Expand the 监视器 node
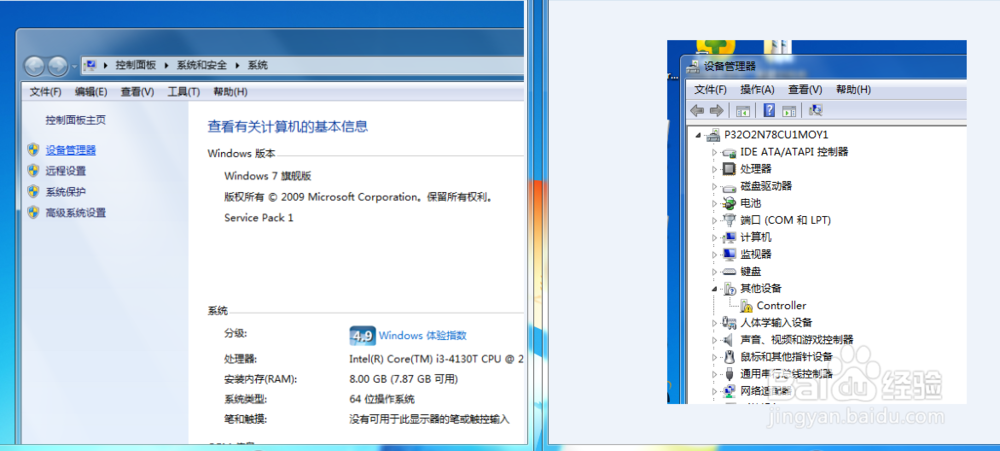1000x451 pixels. pyautogui.click(x=715, y=255)
